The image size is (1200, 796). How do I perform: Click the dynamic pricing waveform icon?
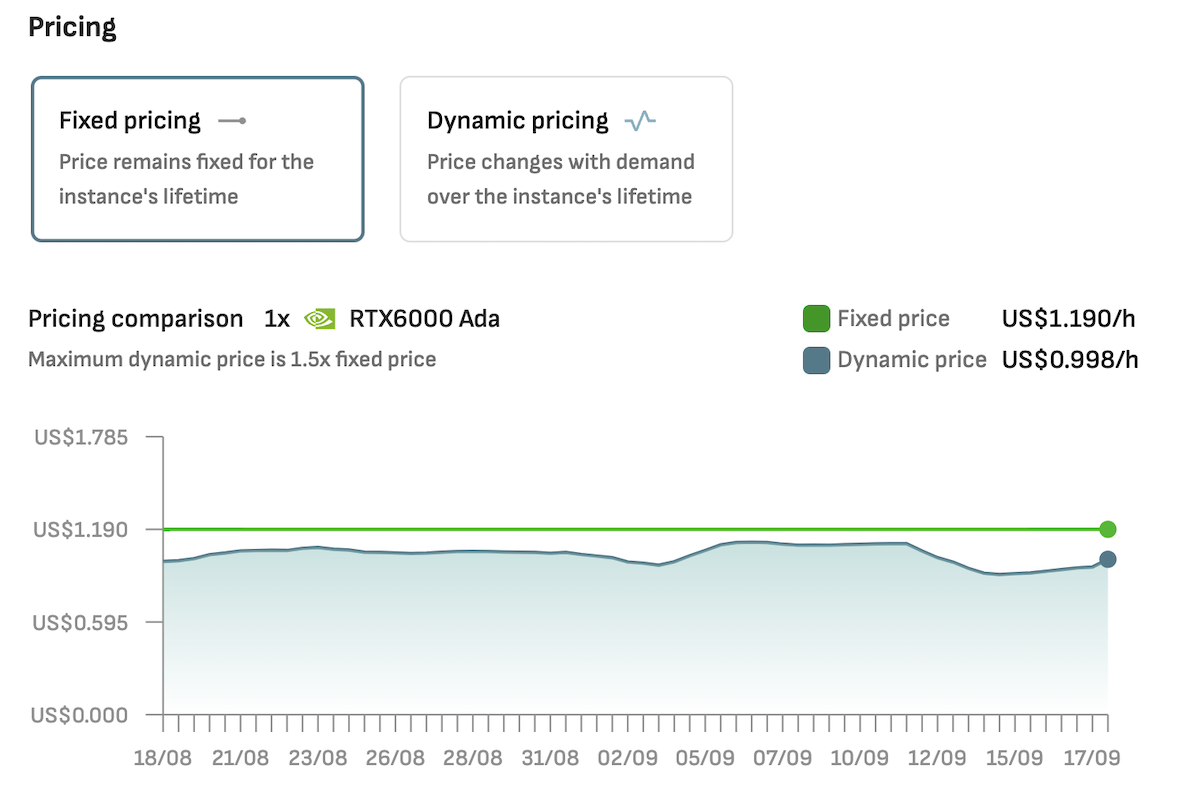coord(640,121)
